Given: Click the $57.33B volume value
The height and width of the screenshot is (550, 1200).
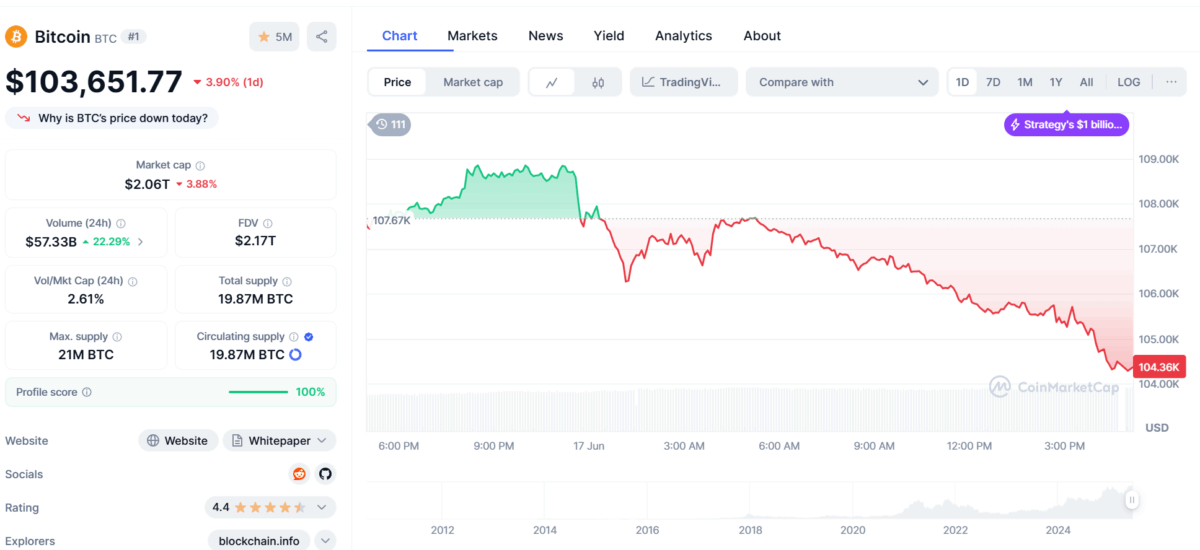Looking at the screenshot, I should tap(51, 242).
